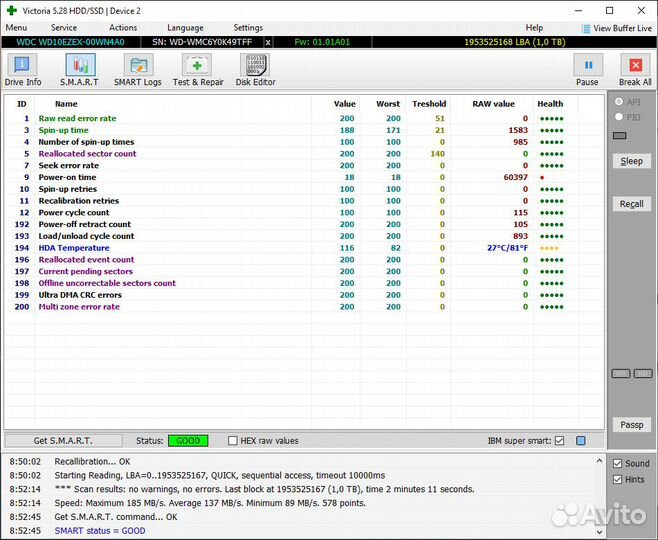Open the Language menu
The height and width of the screenshot is (540, 658).
click(185, 28)
